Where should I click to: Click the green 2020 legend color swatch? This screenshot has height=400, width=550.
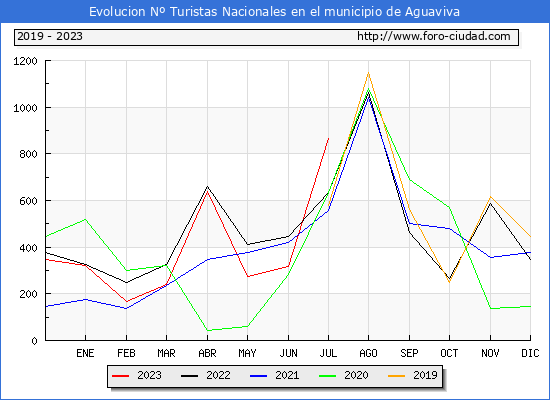pos(327,376)
